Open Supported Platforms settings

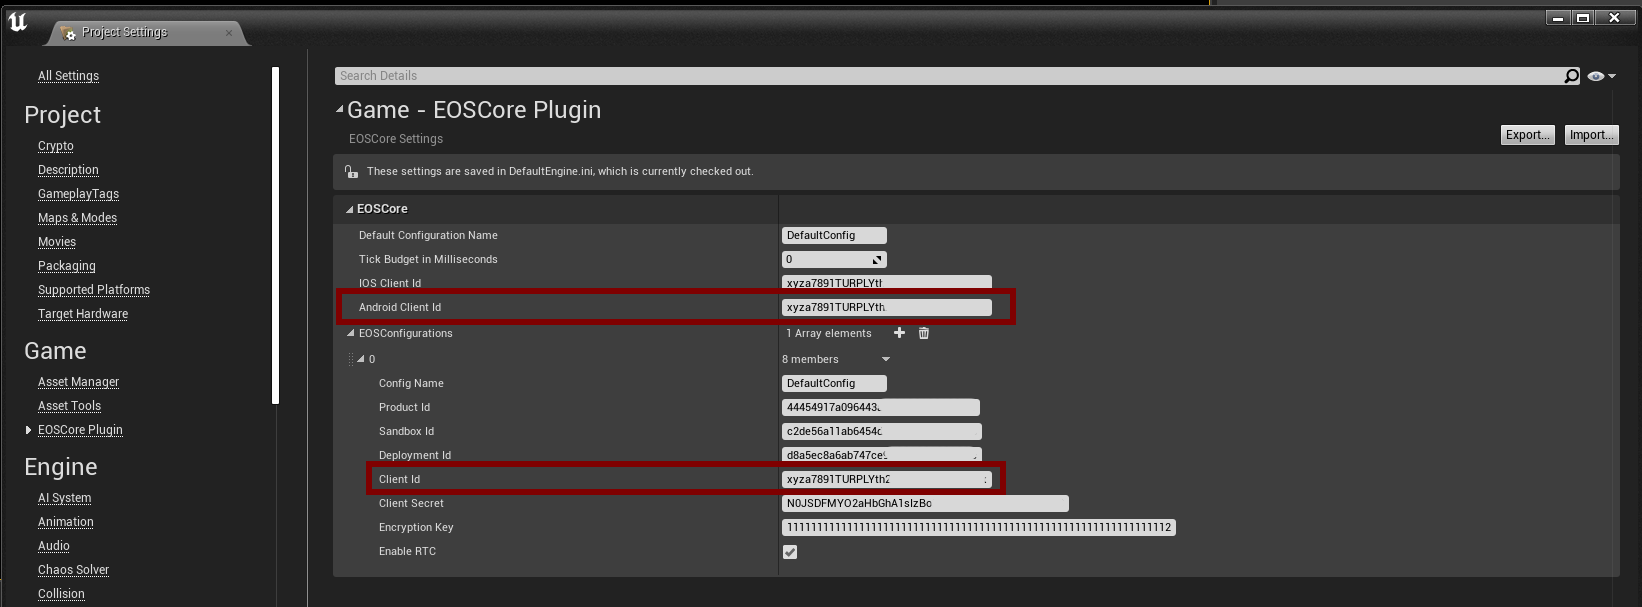[x=94, y=290]
